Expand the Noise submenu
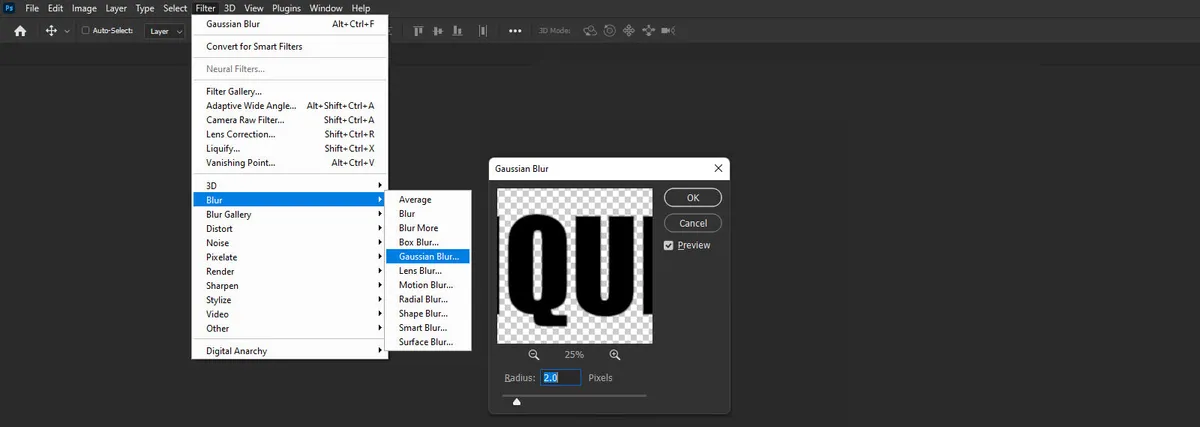The height and width of the screenshot is (427, 1200). coord(290,243)
